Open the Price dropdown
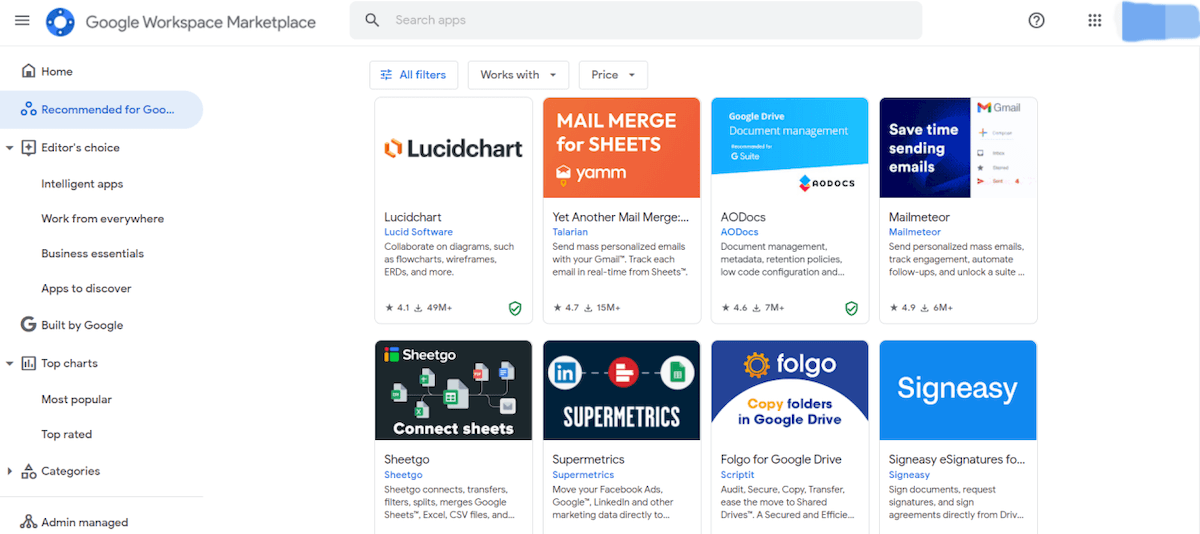1200x534 pixels. point(613,75)
